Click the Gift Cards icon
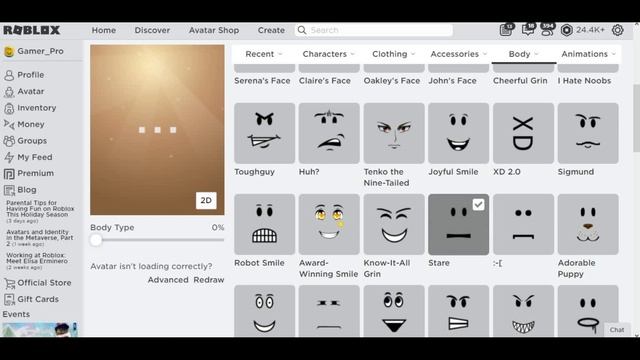640x360 pixels. (x=9, y=299)
